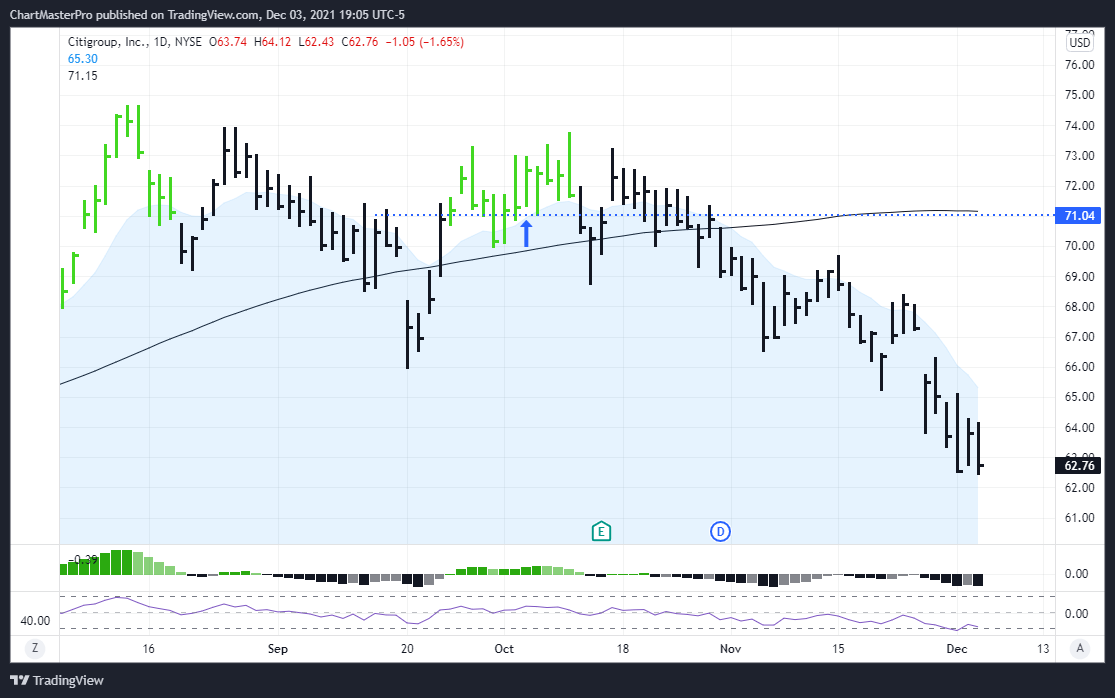
Task: Click the 70.00 price axis label
Action: coord(1079,246)
